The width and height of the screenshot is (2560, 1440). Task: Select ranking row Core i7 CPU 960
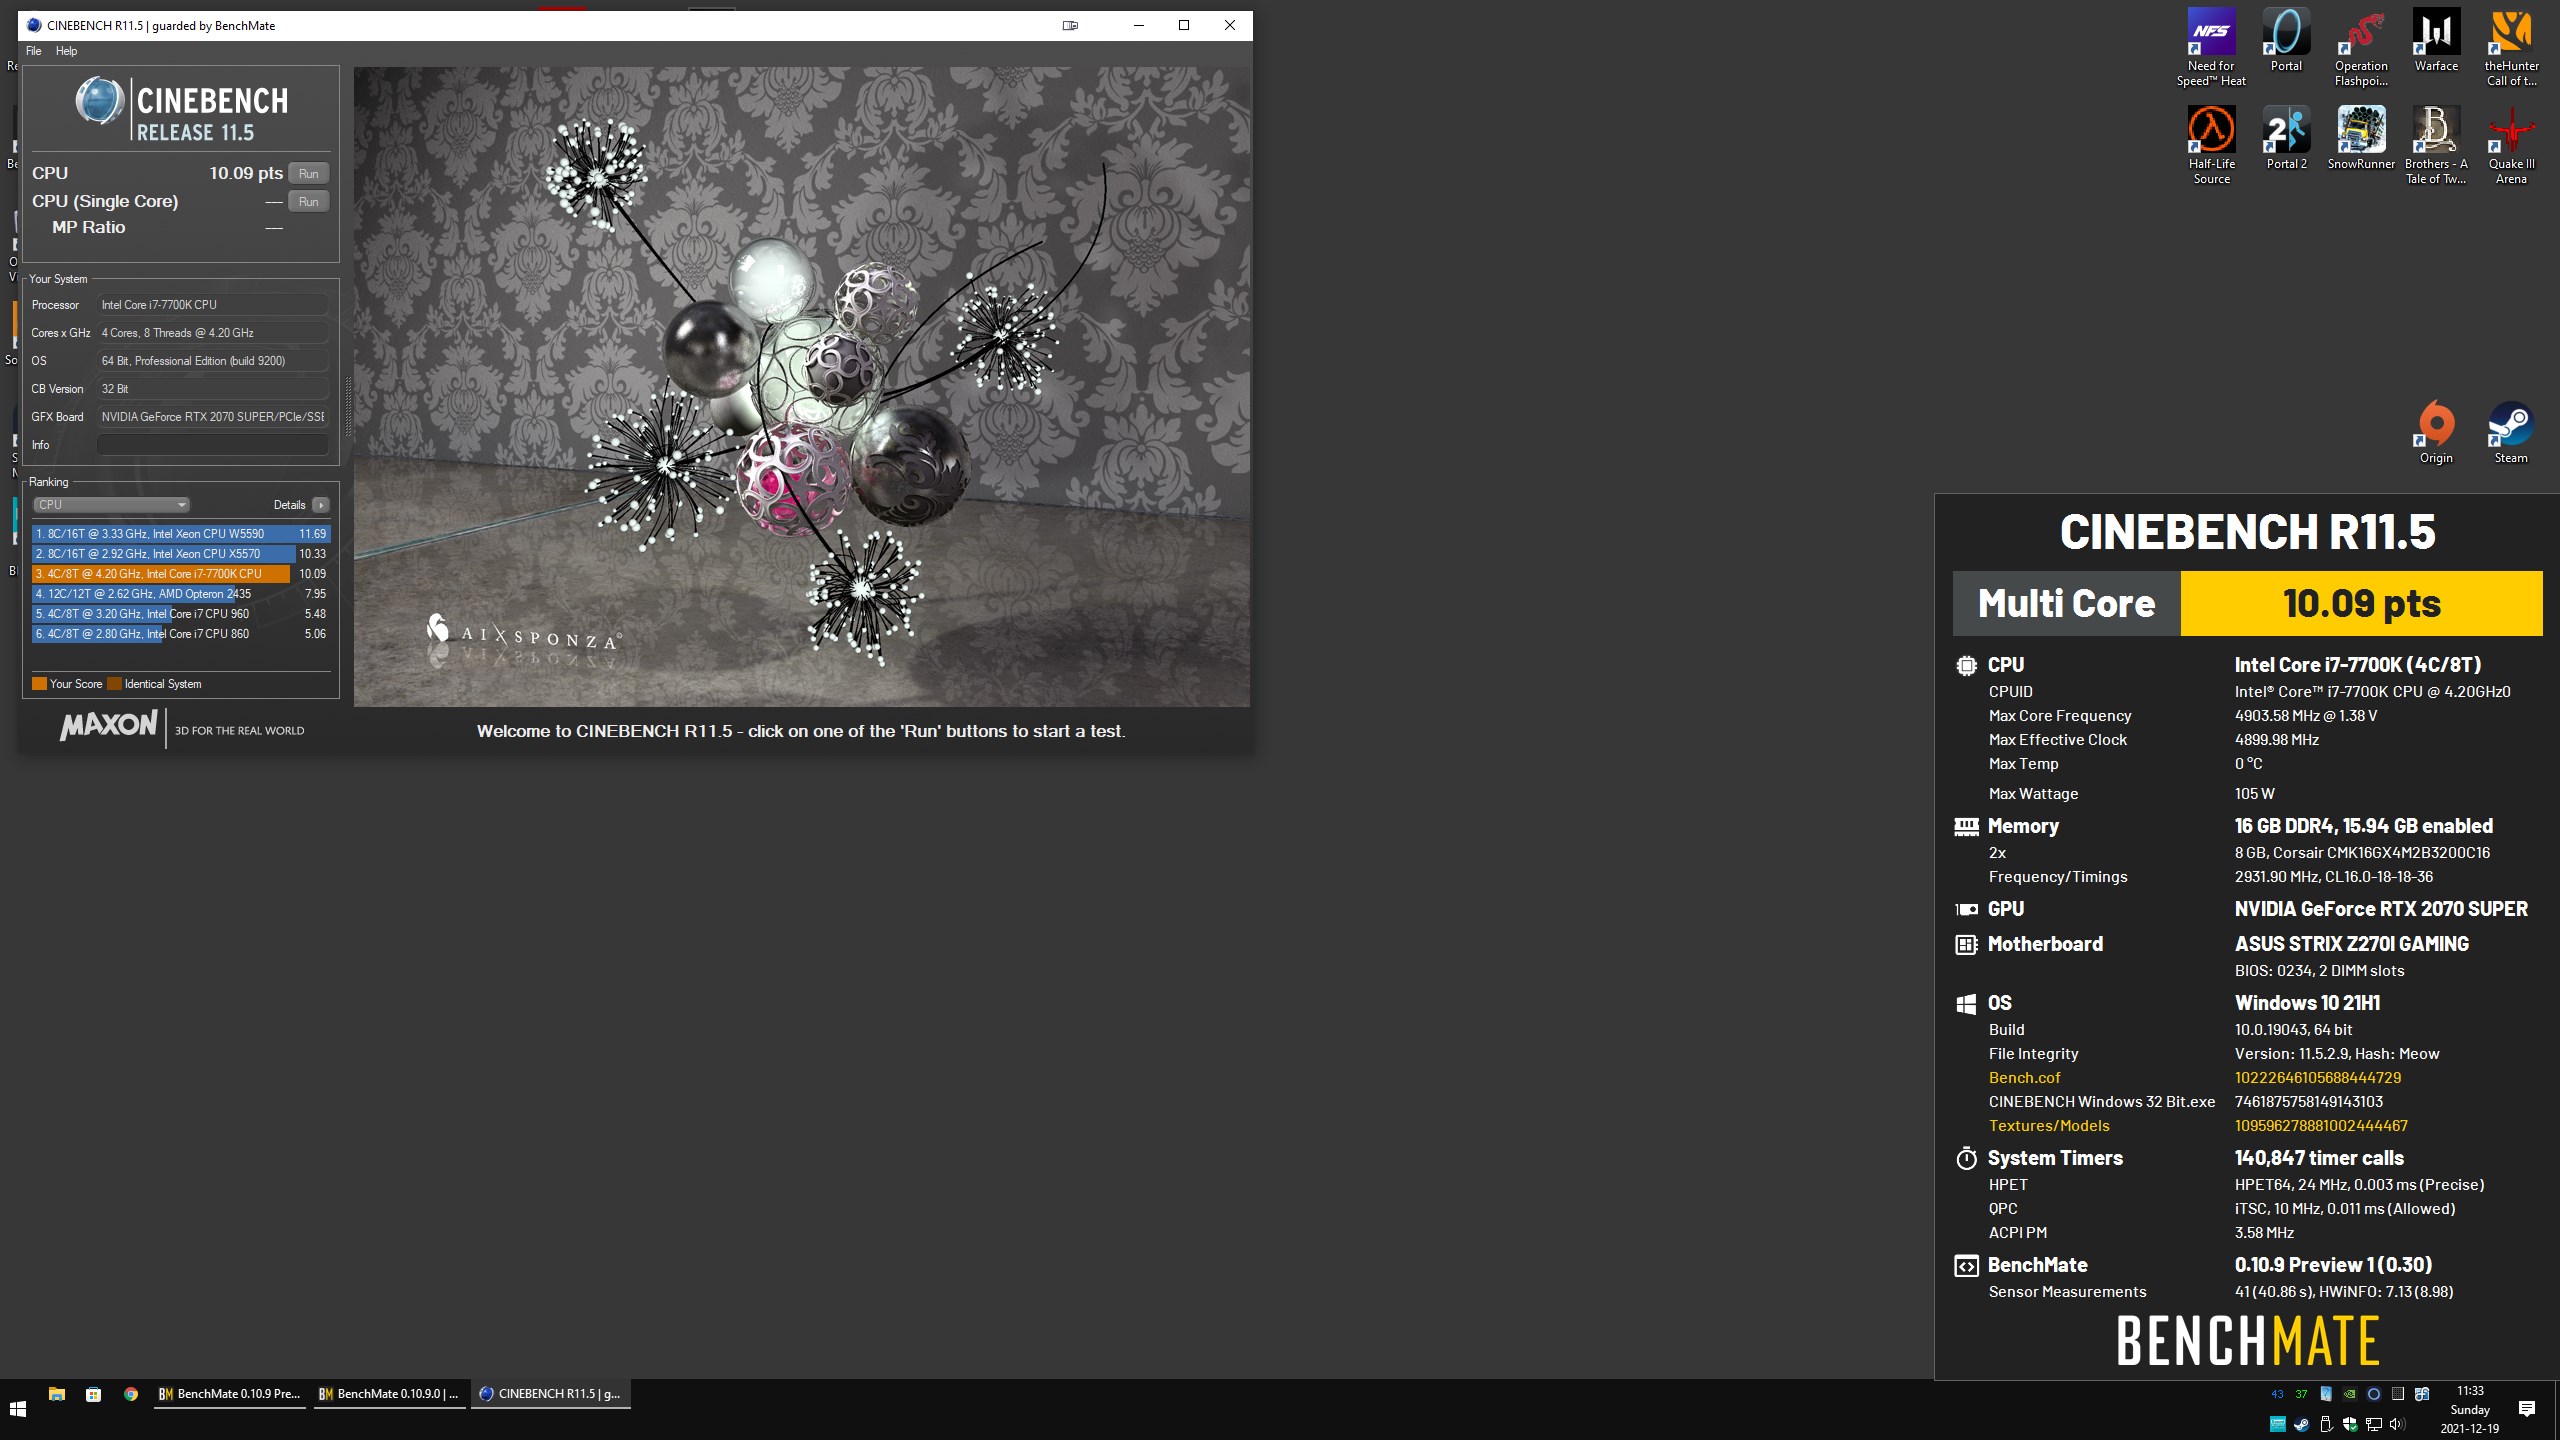coord(181,614)
